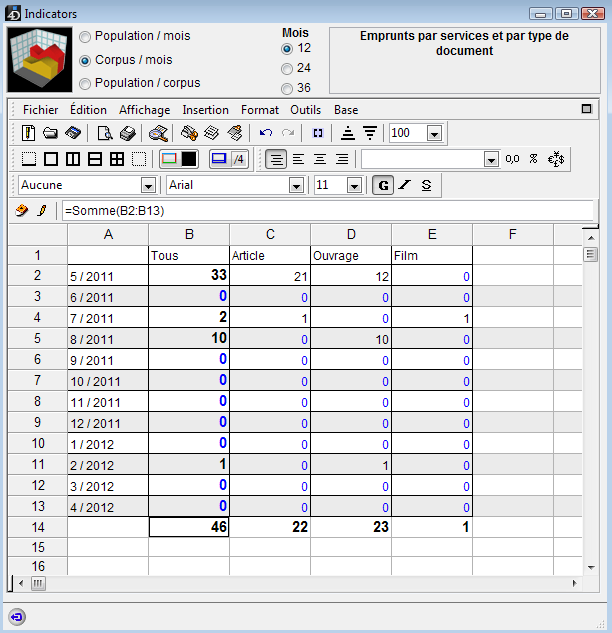Toggle default alignment button

pos(276,159)
